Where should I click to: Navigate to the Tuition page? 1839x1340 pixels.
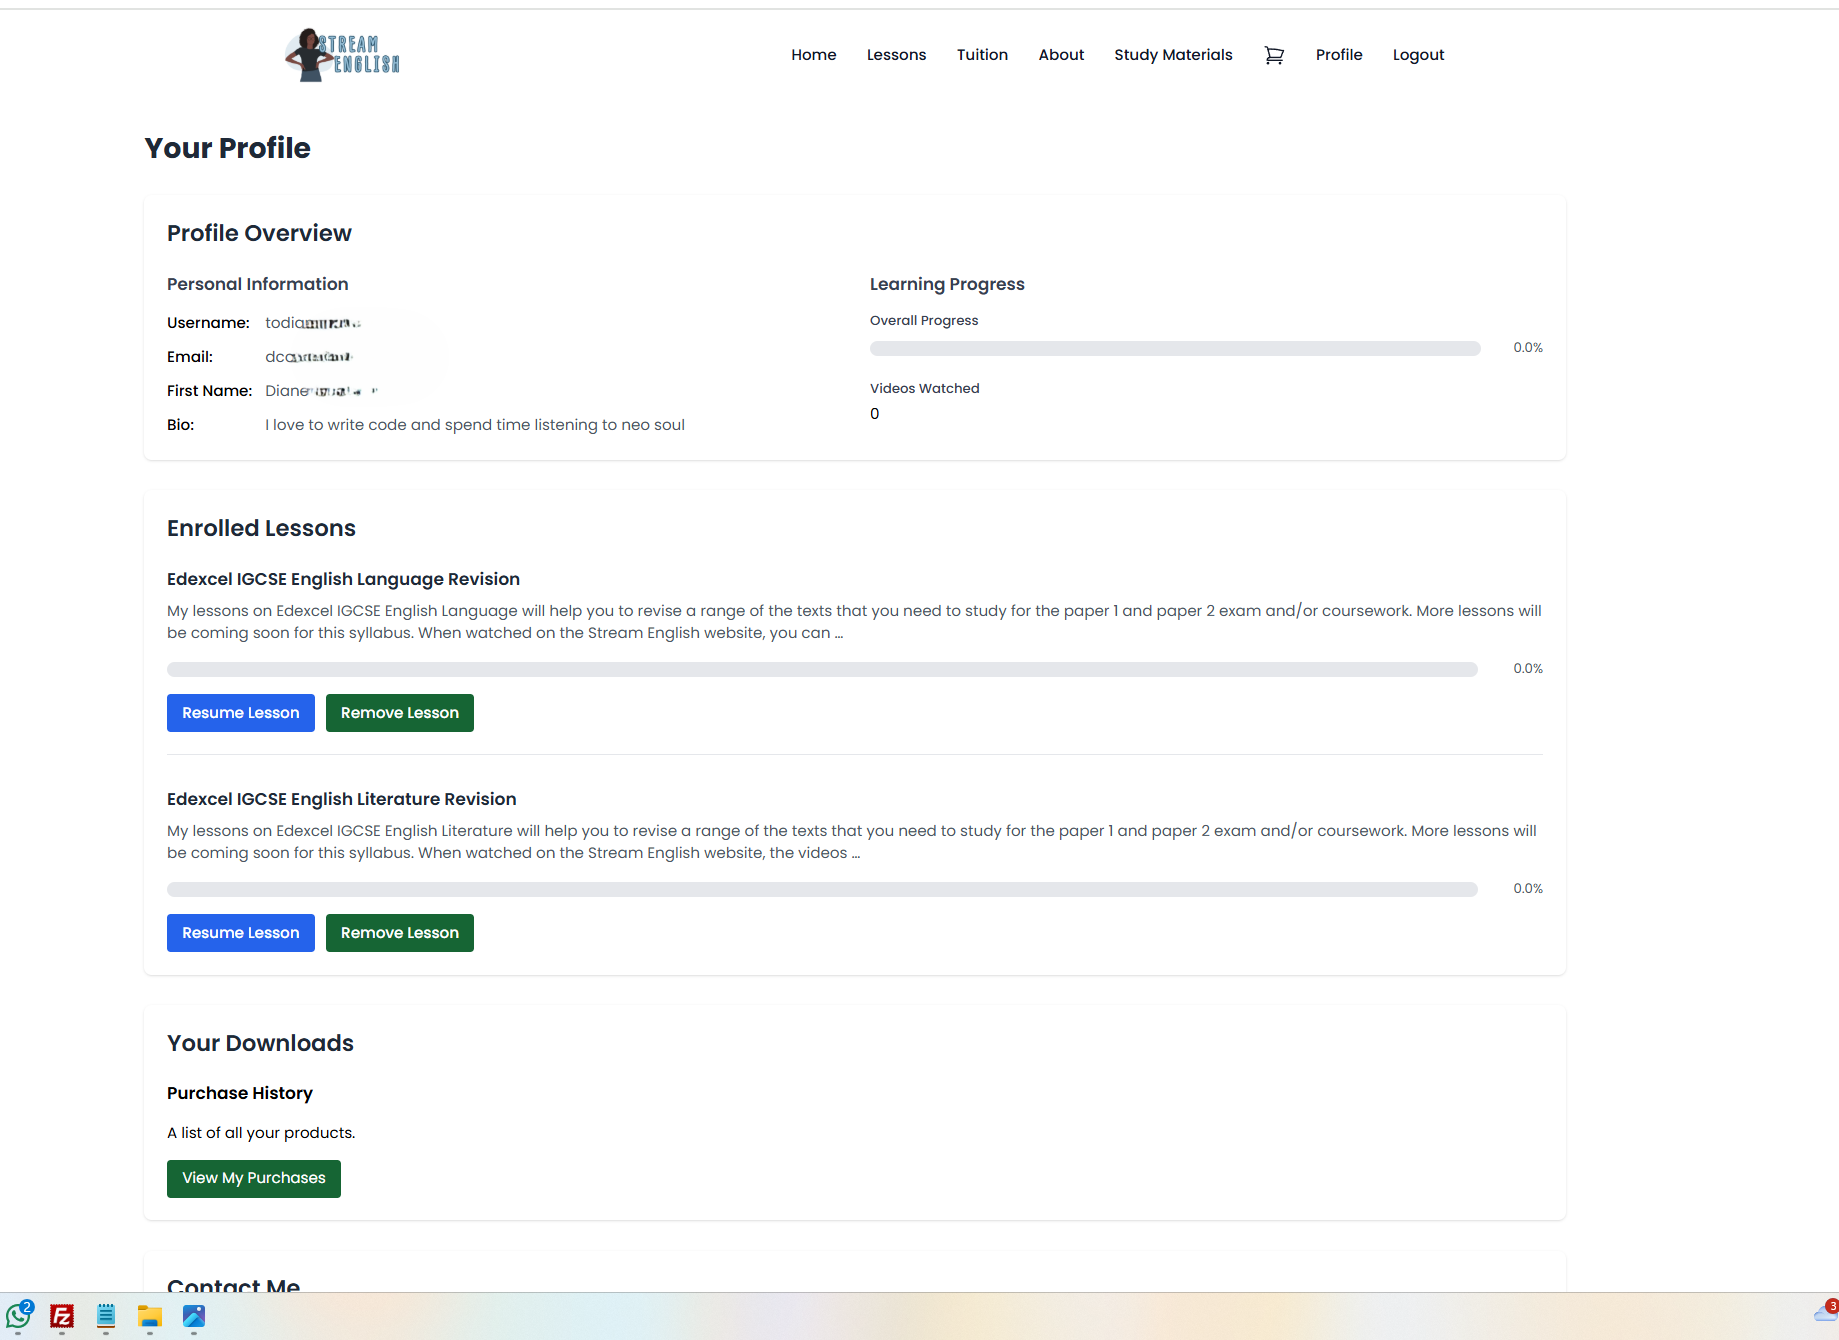pyautogui.click(x=982, y=55)
